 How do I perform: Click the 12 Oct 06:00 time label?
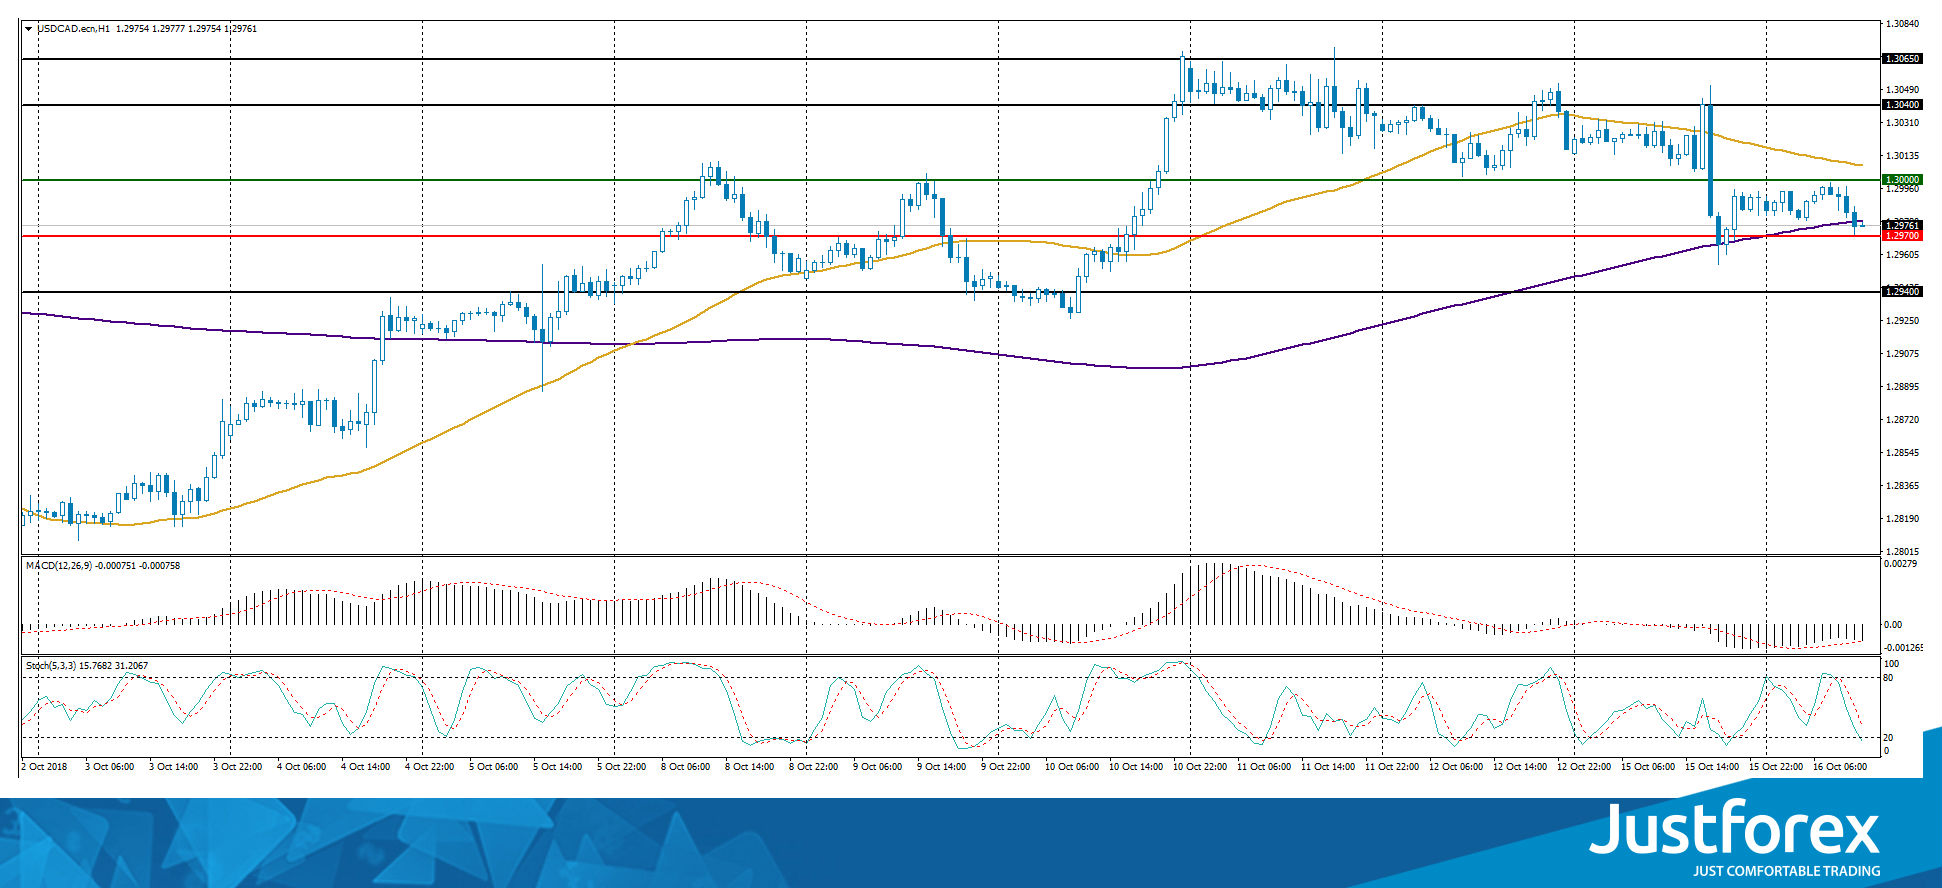(1456, 767)
